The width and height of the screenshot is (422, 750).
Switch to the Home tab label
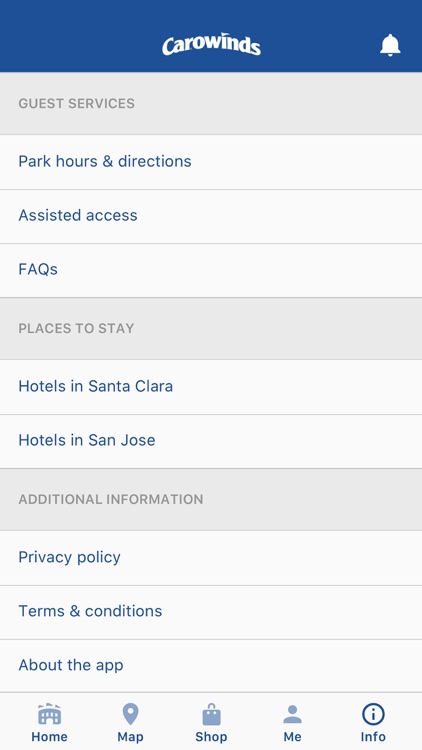pos(49,737)
